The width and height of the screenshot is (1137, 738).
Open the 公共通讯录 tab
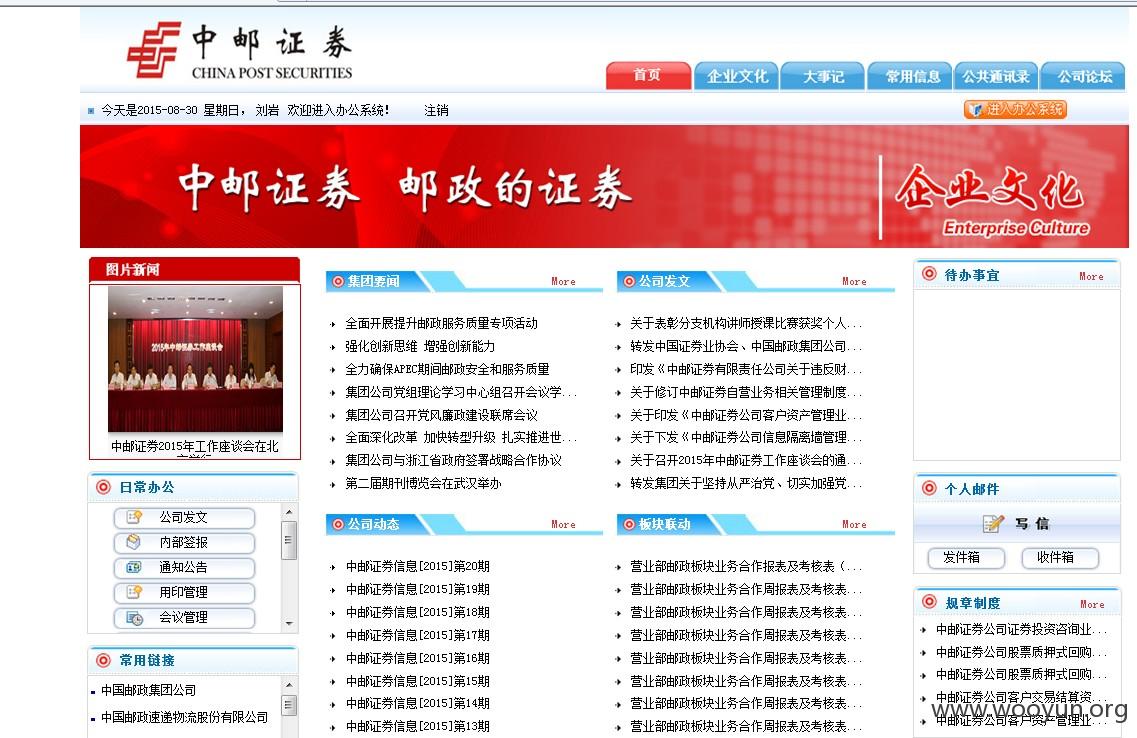coord(996,75)
